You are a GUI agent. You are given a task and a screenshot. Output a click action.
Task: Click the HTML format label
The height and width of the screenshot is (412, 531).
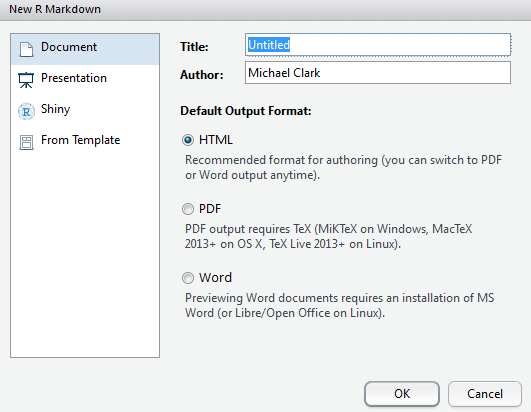point(216,140)
